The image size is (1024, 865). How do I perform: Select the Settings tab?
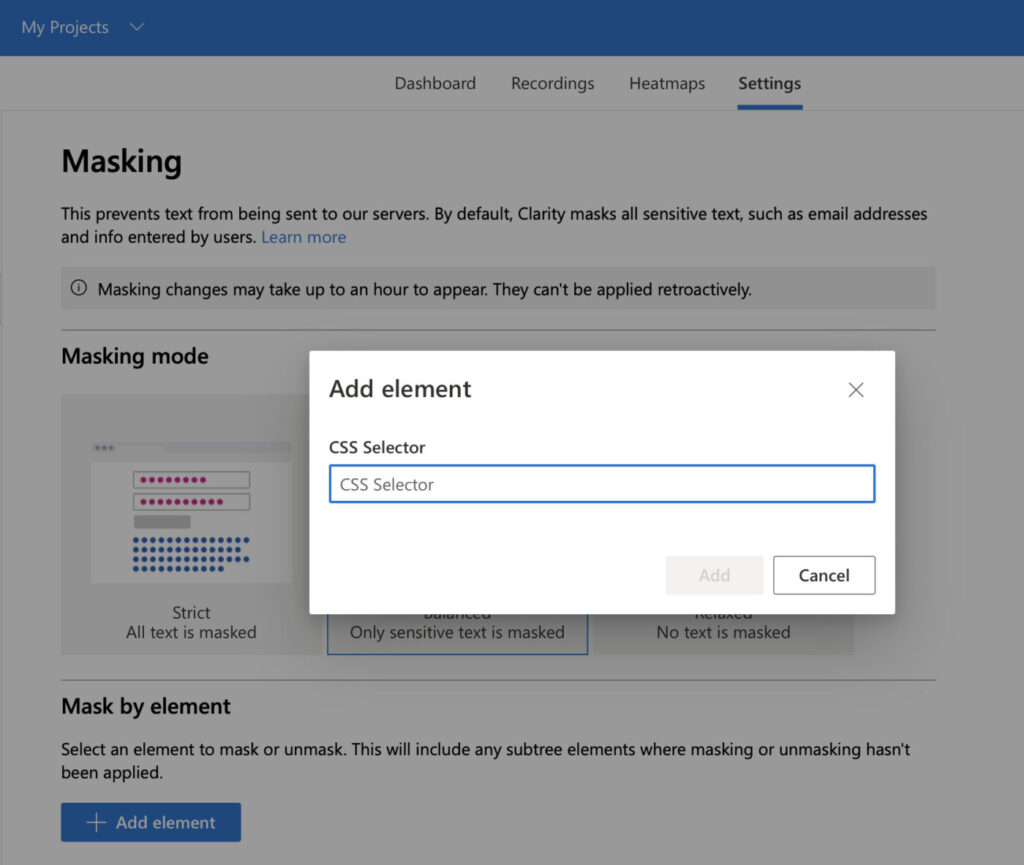(x=769, y=83)
